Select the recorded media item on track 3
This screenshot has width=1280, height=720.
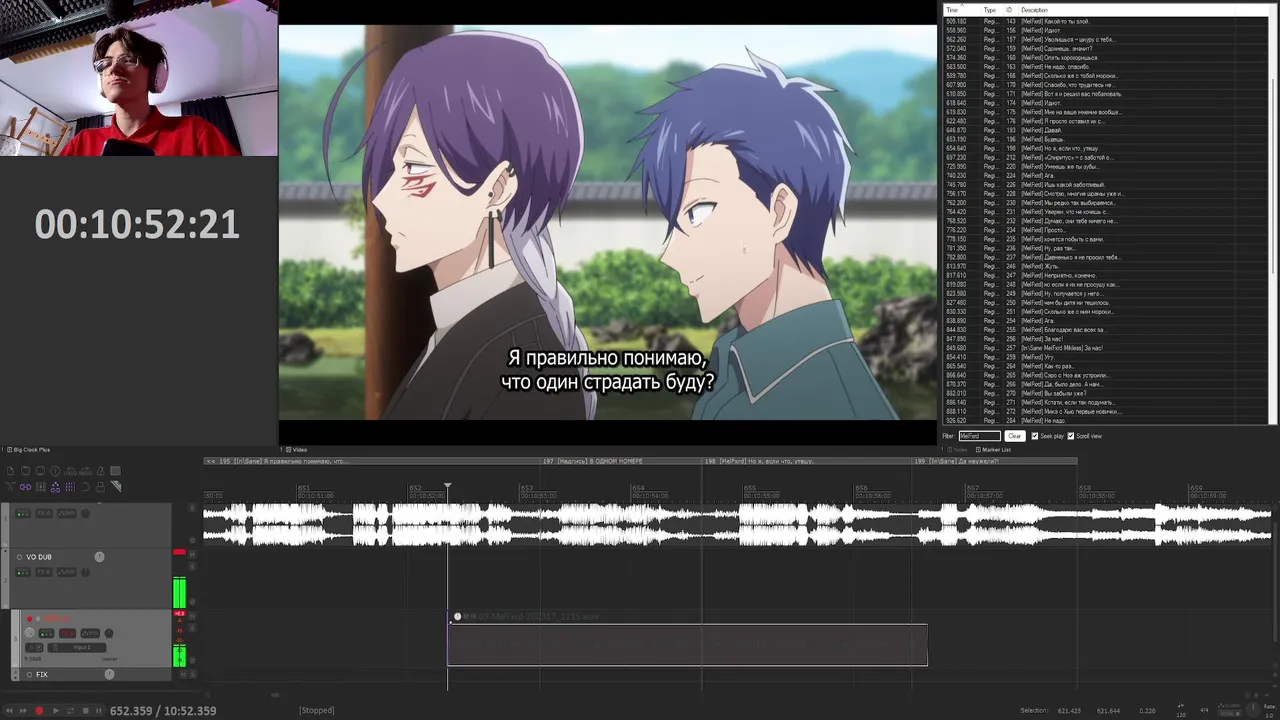tap(687, 644)
